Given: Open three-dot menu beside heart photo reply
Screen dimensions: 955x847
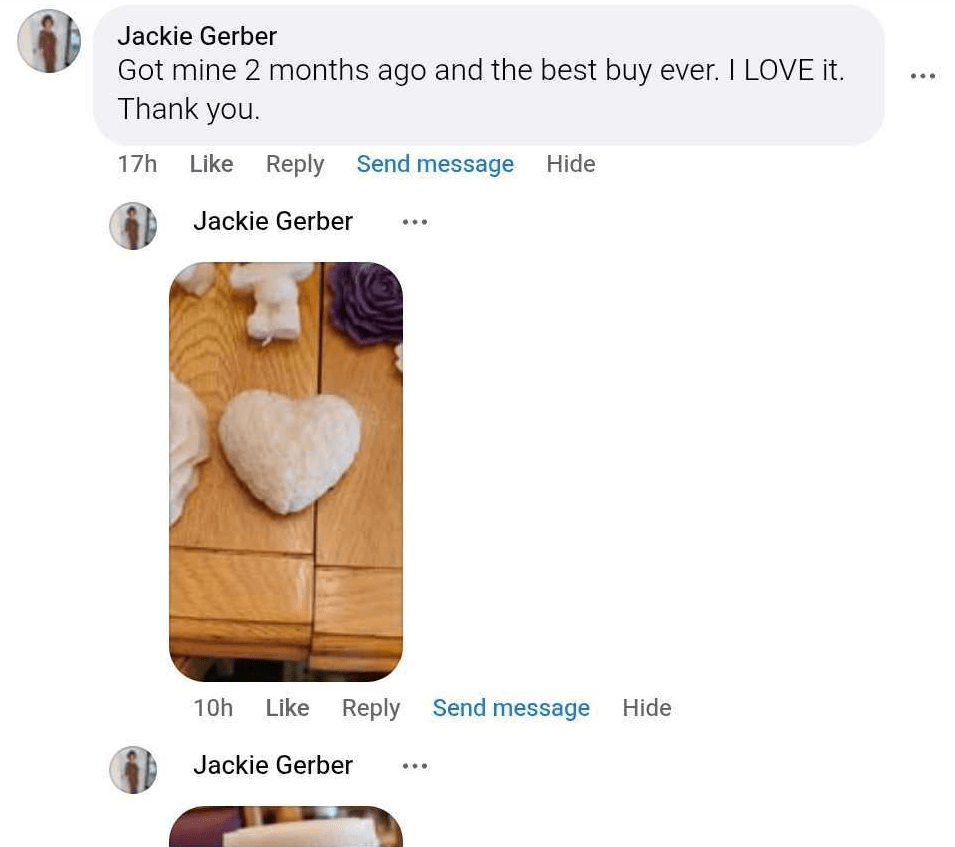Looking at the screenshot, I should pos(415,222).
